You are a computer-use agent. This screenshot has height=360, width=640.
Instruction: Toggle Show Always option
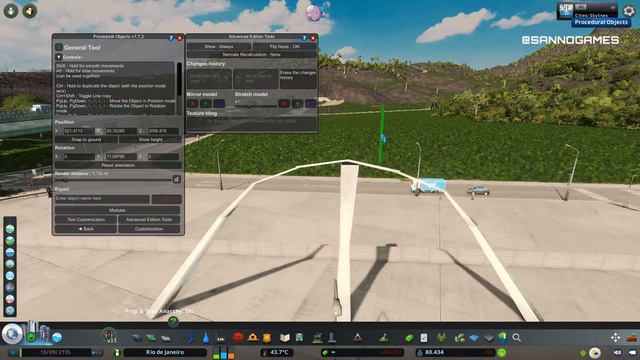click(219, 47)
